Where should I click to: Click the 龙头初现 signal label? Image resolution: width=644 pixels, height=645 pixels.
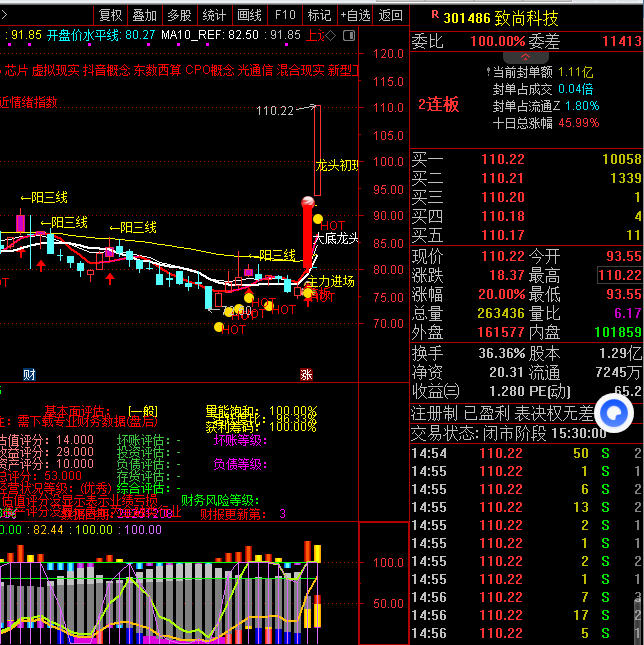(x=336, y=165)
